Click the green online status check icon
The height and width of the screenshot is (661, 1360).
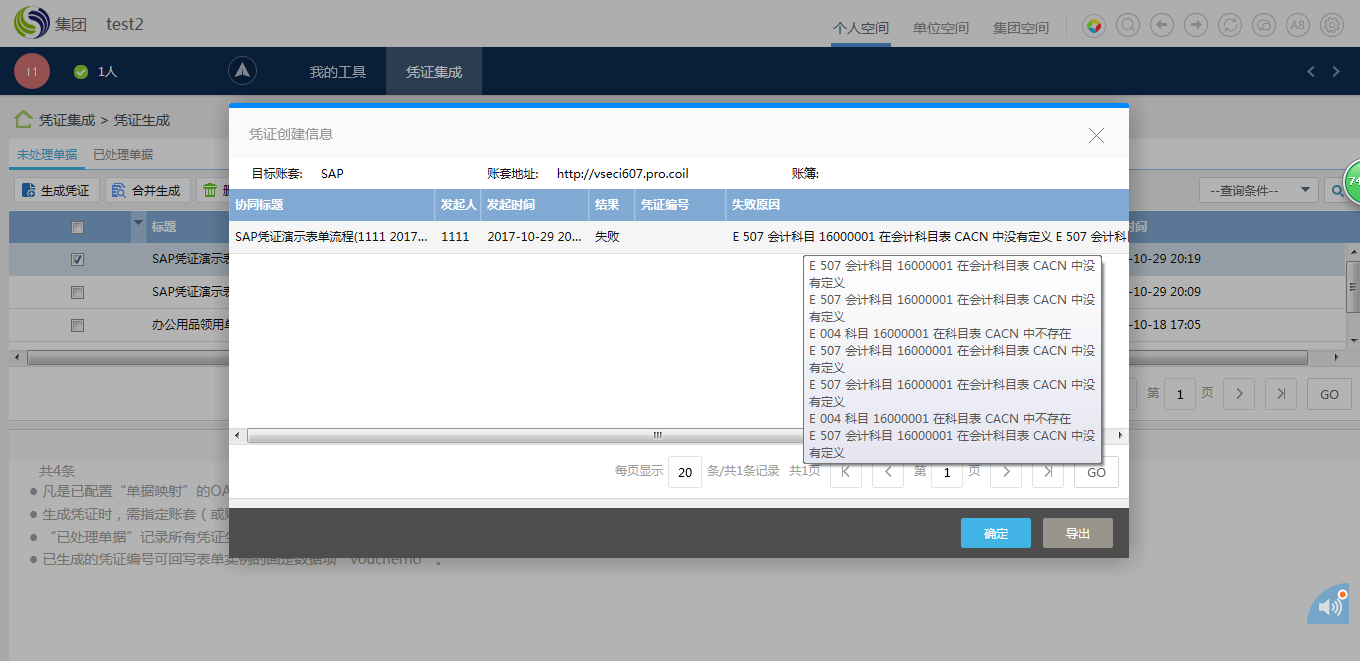[81, 72]
